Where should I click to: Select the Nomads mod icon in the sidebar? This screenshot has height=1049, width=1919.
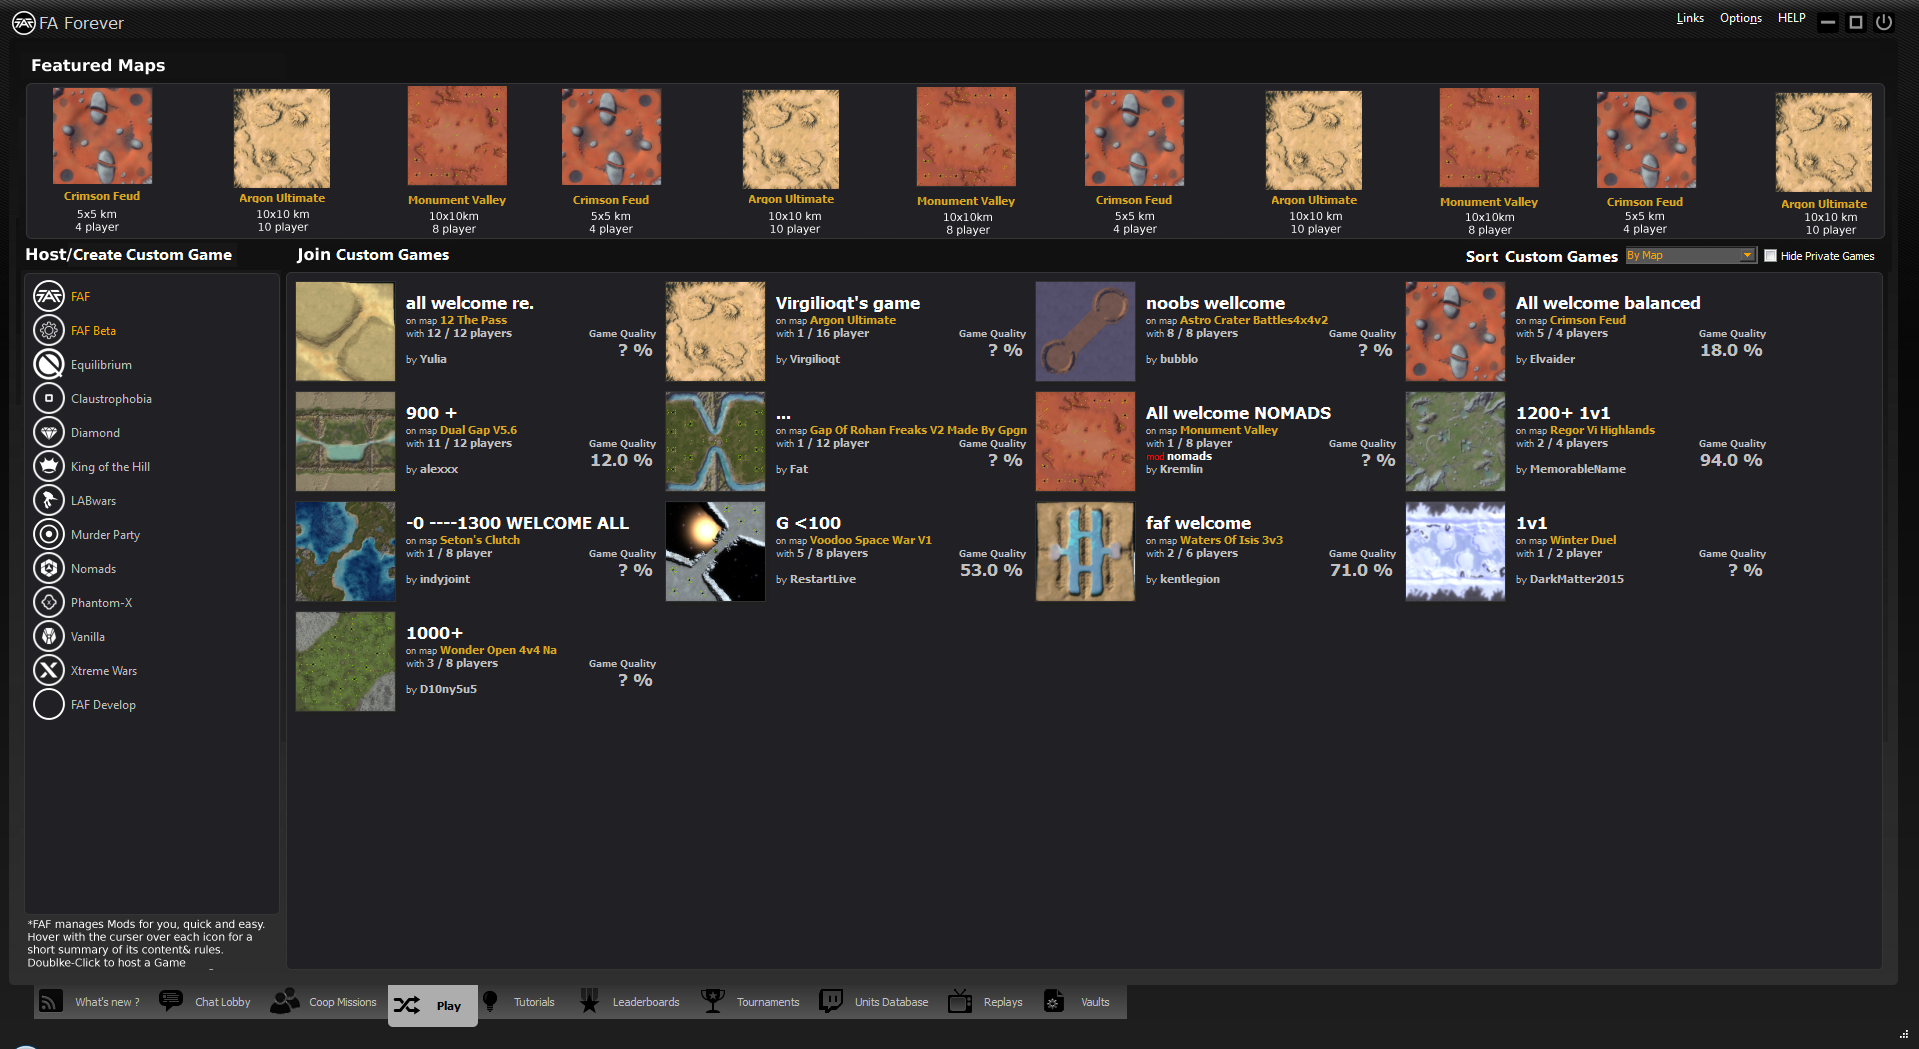coord(49,568)
